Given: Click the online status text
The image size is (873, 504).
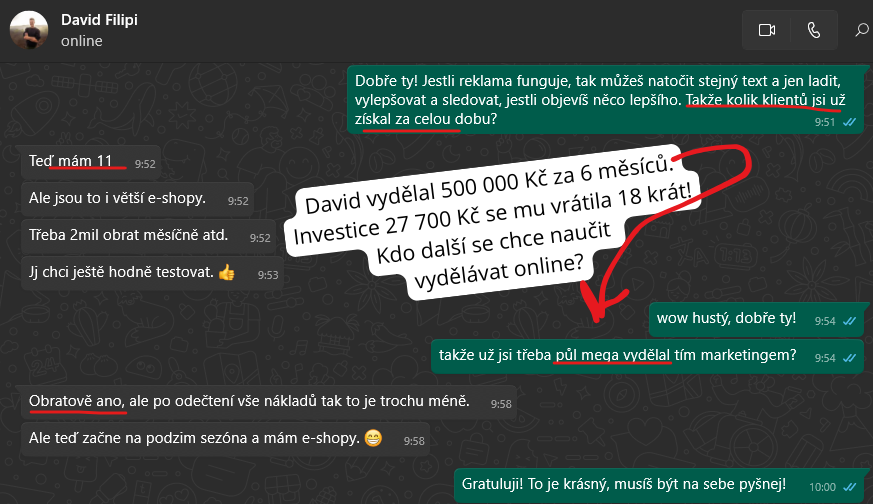Looking at the screenshot, I should [x=81, y=41].
